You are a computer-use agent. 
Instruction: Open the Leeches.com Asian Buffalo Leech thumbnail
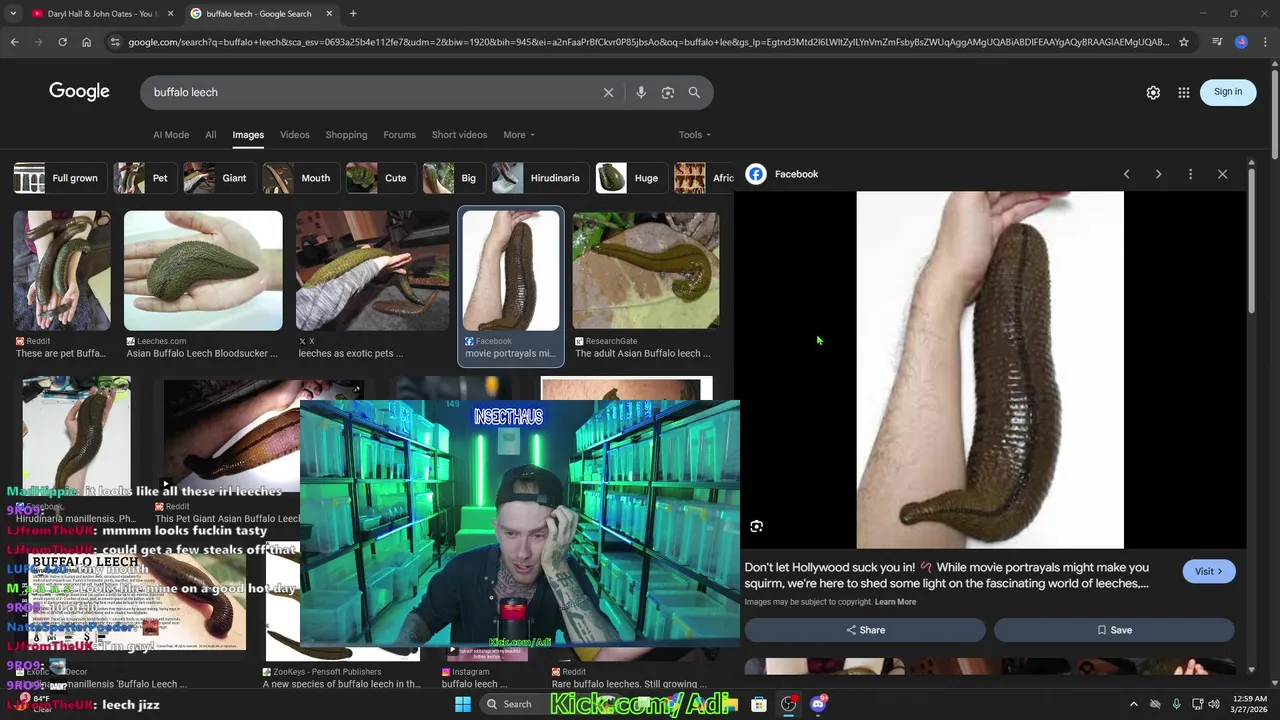tap(203, 270)
